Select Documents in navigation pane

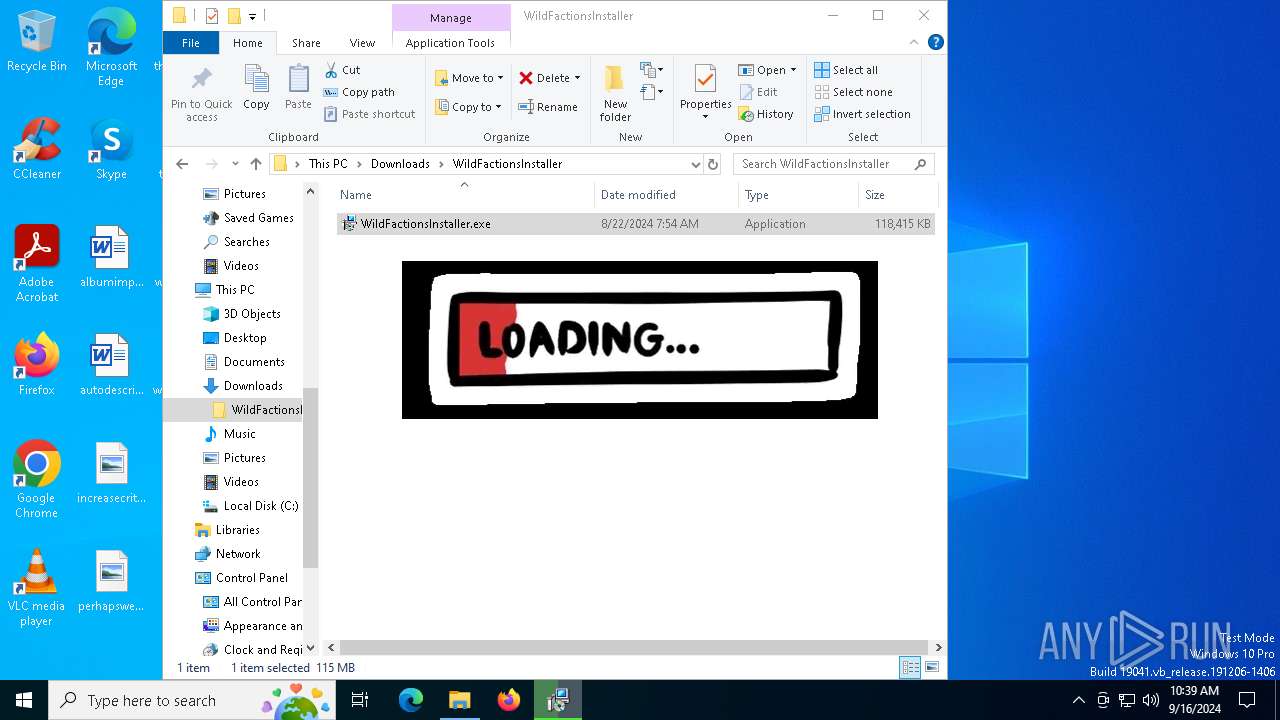(254, 362)
